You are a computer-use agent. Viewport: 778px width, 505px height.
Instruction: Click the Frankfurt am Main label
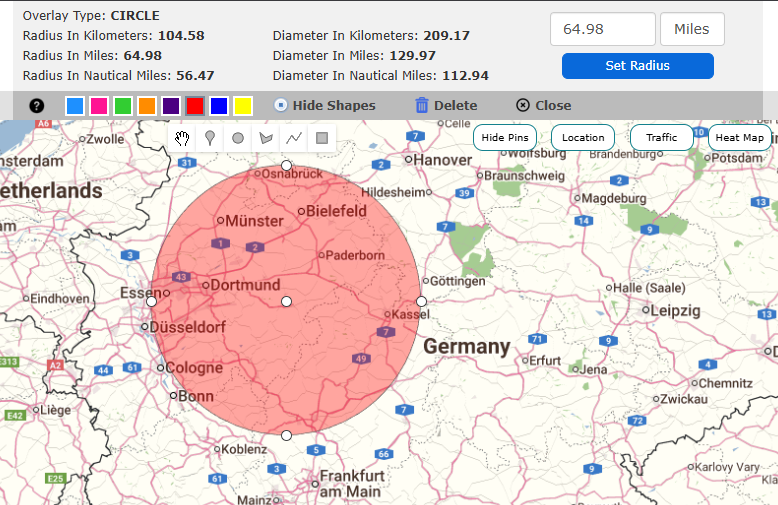point(351,484)
